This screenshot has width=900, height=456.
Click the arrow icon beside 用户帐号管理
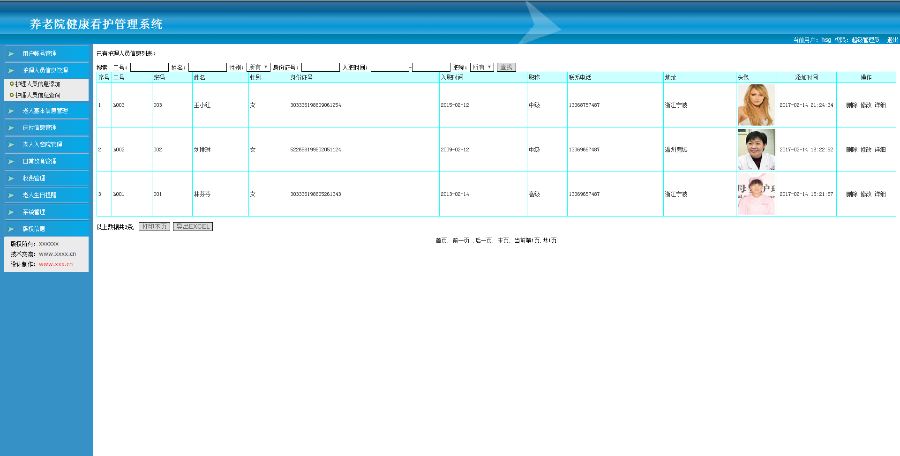coord(11,53)
